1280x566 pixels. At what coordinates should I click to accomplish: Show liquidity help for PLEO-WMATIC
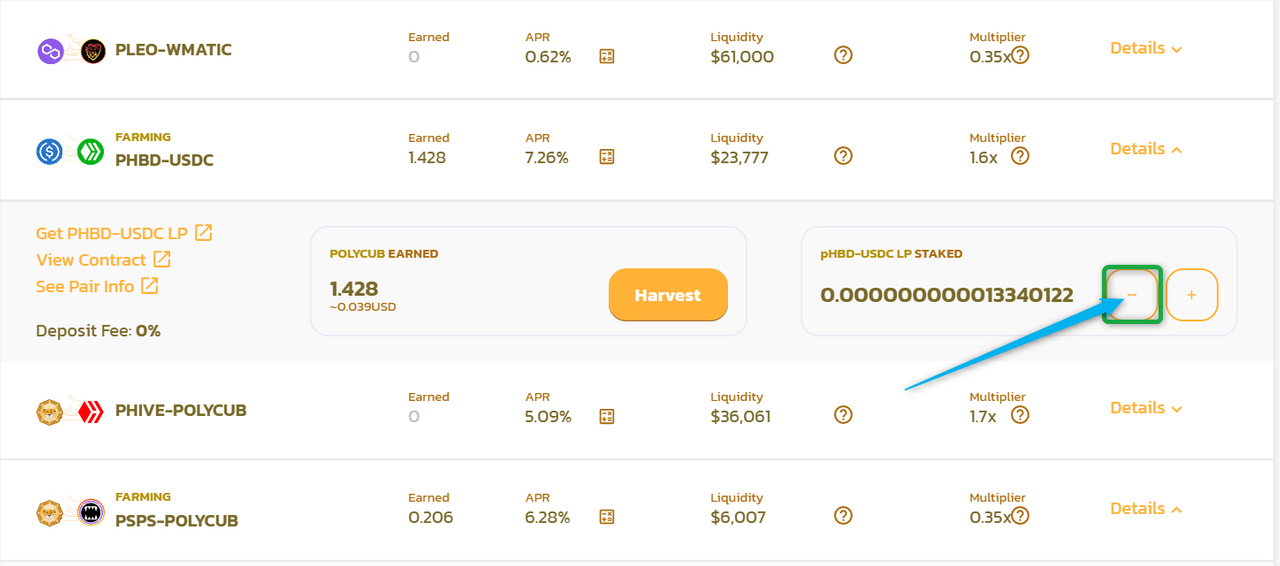843,55
